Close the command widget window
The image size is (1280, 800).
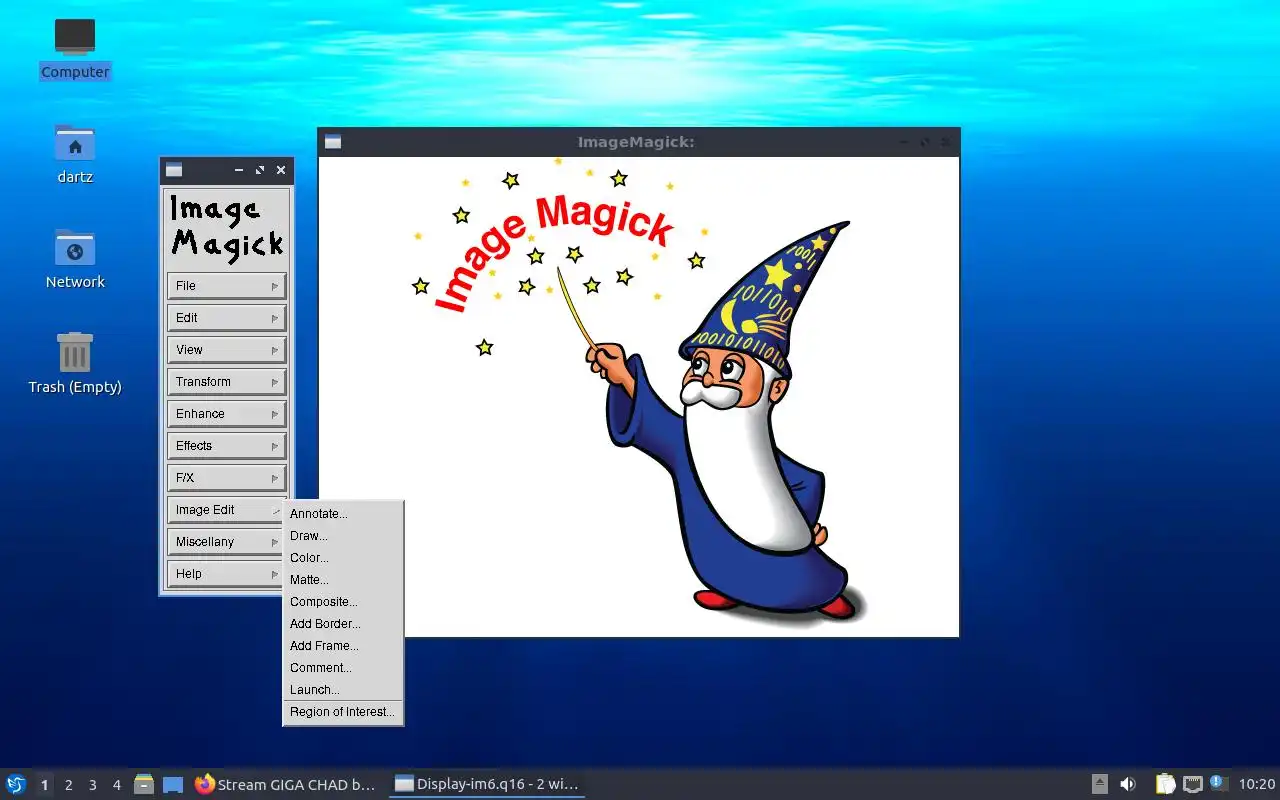pos(281,170)
